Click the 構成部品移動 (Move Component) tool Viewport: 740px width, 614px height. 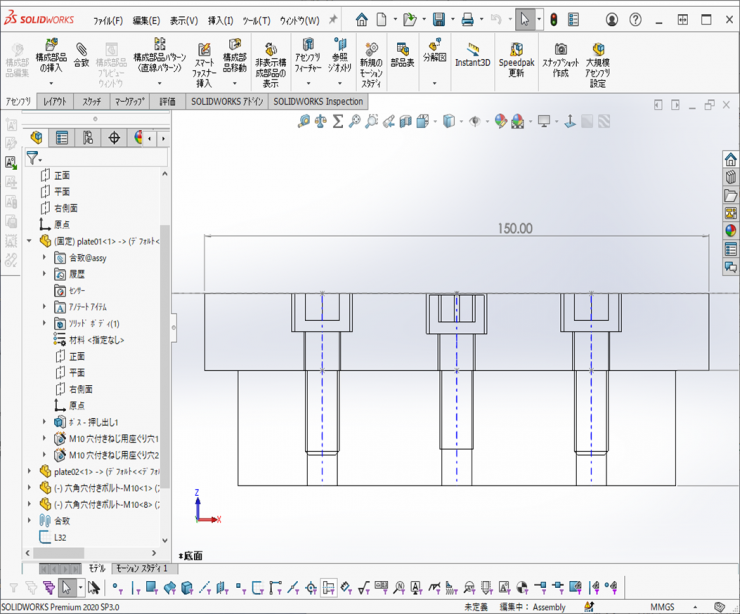tap(235, 55)
